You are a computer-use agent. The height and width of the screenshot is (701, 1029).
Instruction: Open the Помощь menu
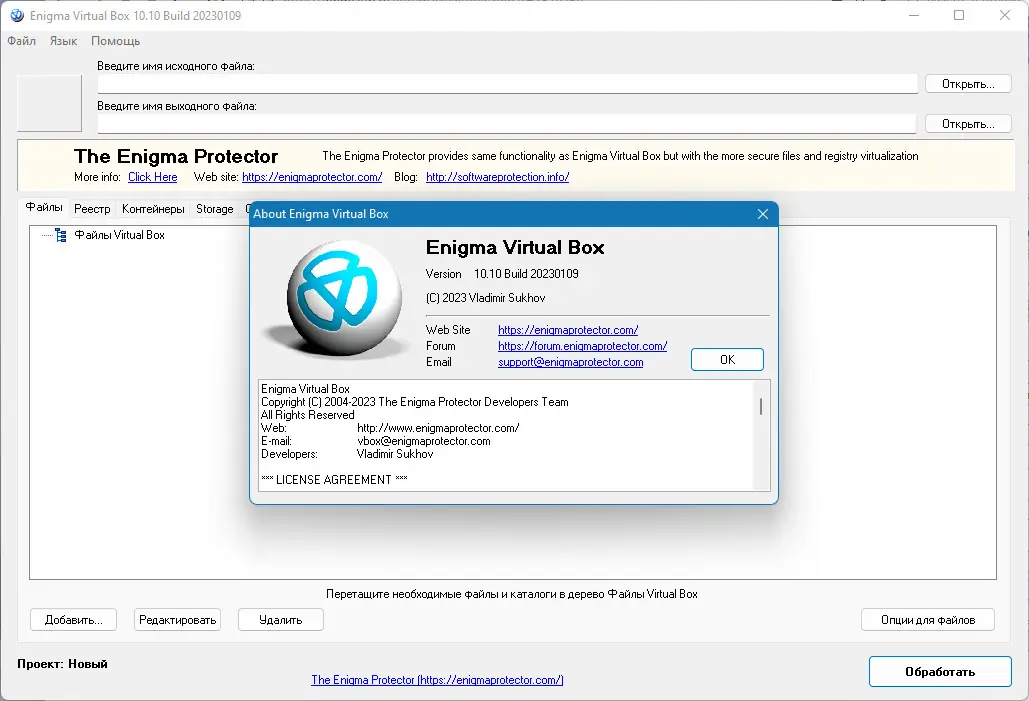point(116,41)
